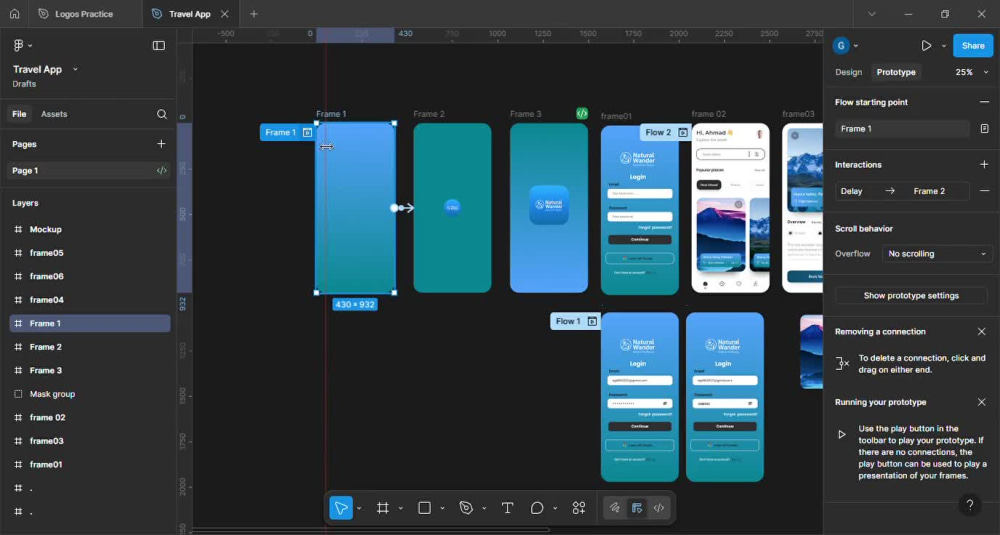The image size is (1000, 535).
Task: Switch to the Assets tab
Action: pyautogui.click(x=54, y=114)
